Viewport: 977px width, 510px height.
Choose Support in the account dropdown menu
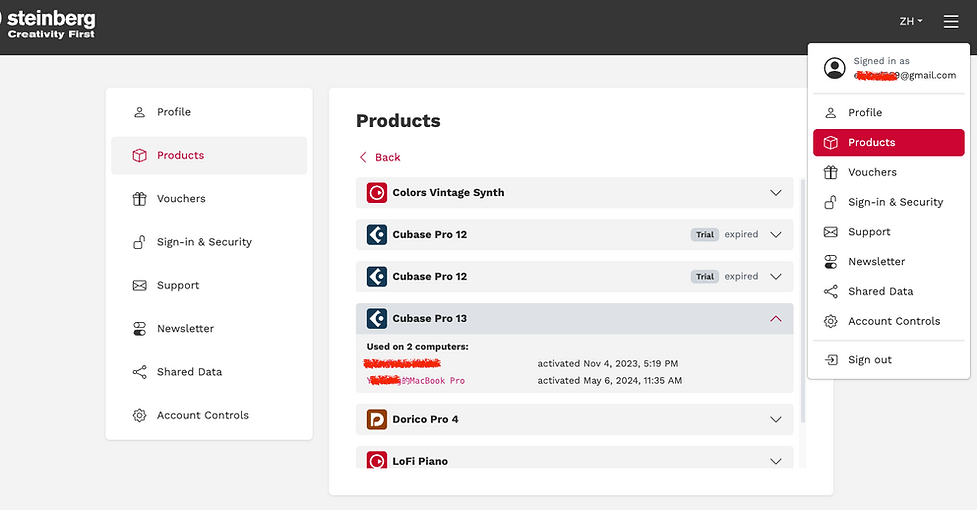889,232
